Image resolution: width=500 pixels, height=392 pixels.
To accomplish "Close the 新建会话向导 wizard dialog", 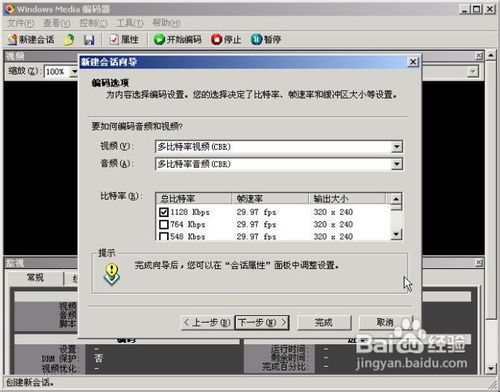I will click(x=413, y=62).
